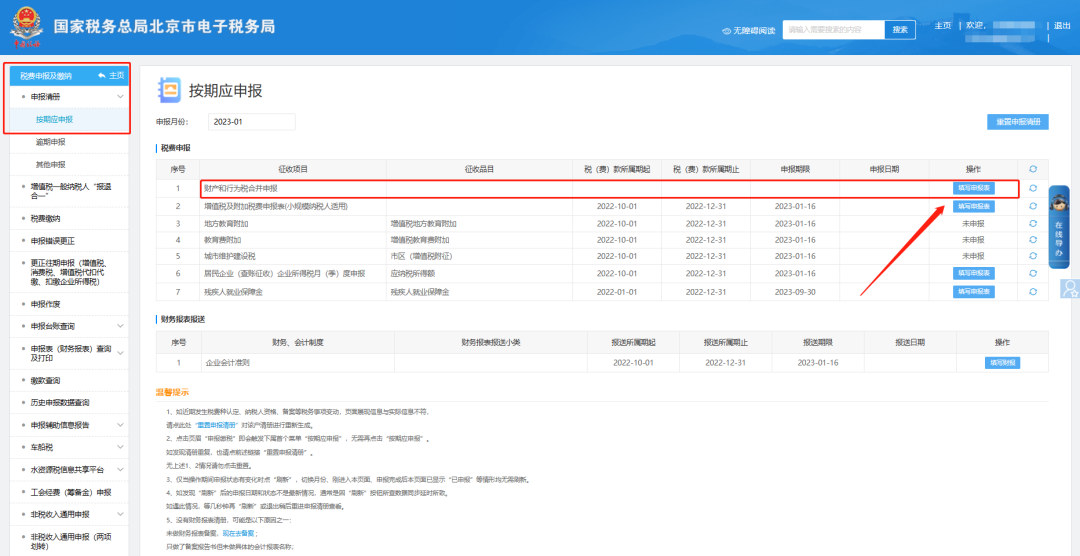The height and width of the screenshot is (556, 1080).
Task: Expand the 申报台账查询 sidebar menu
Action: (120, 326)
